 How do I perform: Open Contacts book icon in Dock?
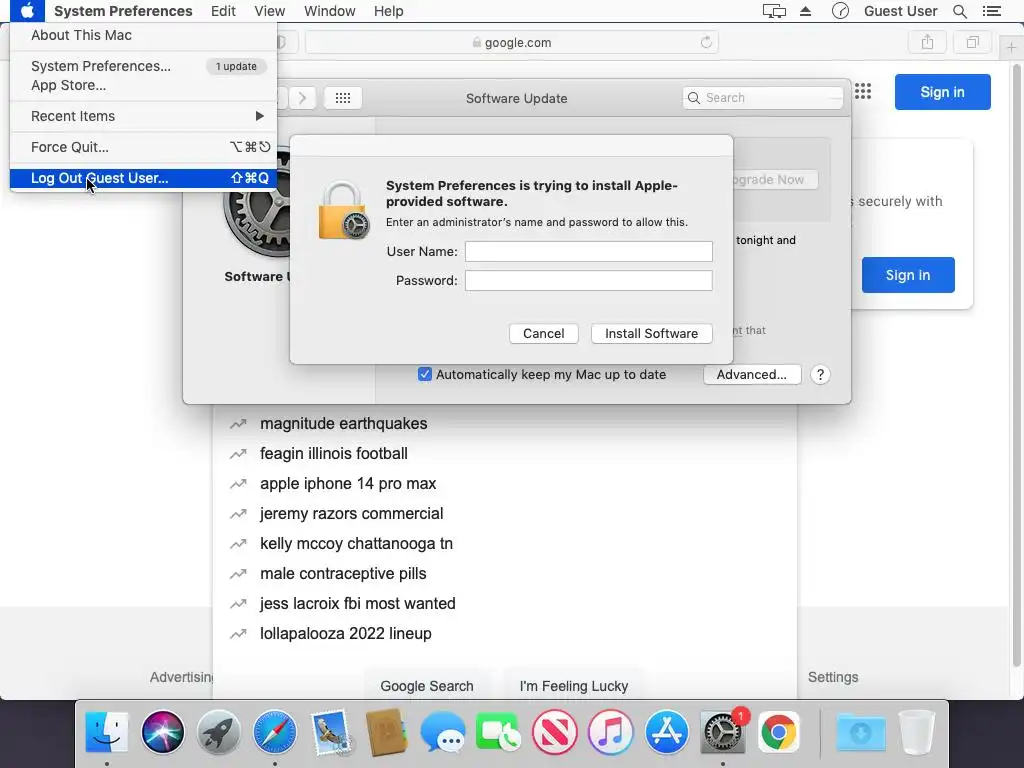(x=387, y=732)
